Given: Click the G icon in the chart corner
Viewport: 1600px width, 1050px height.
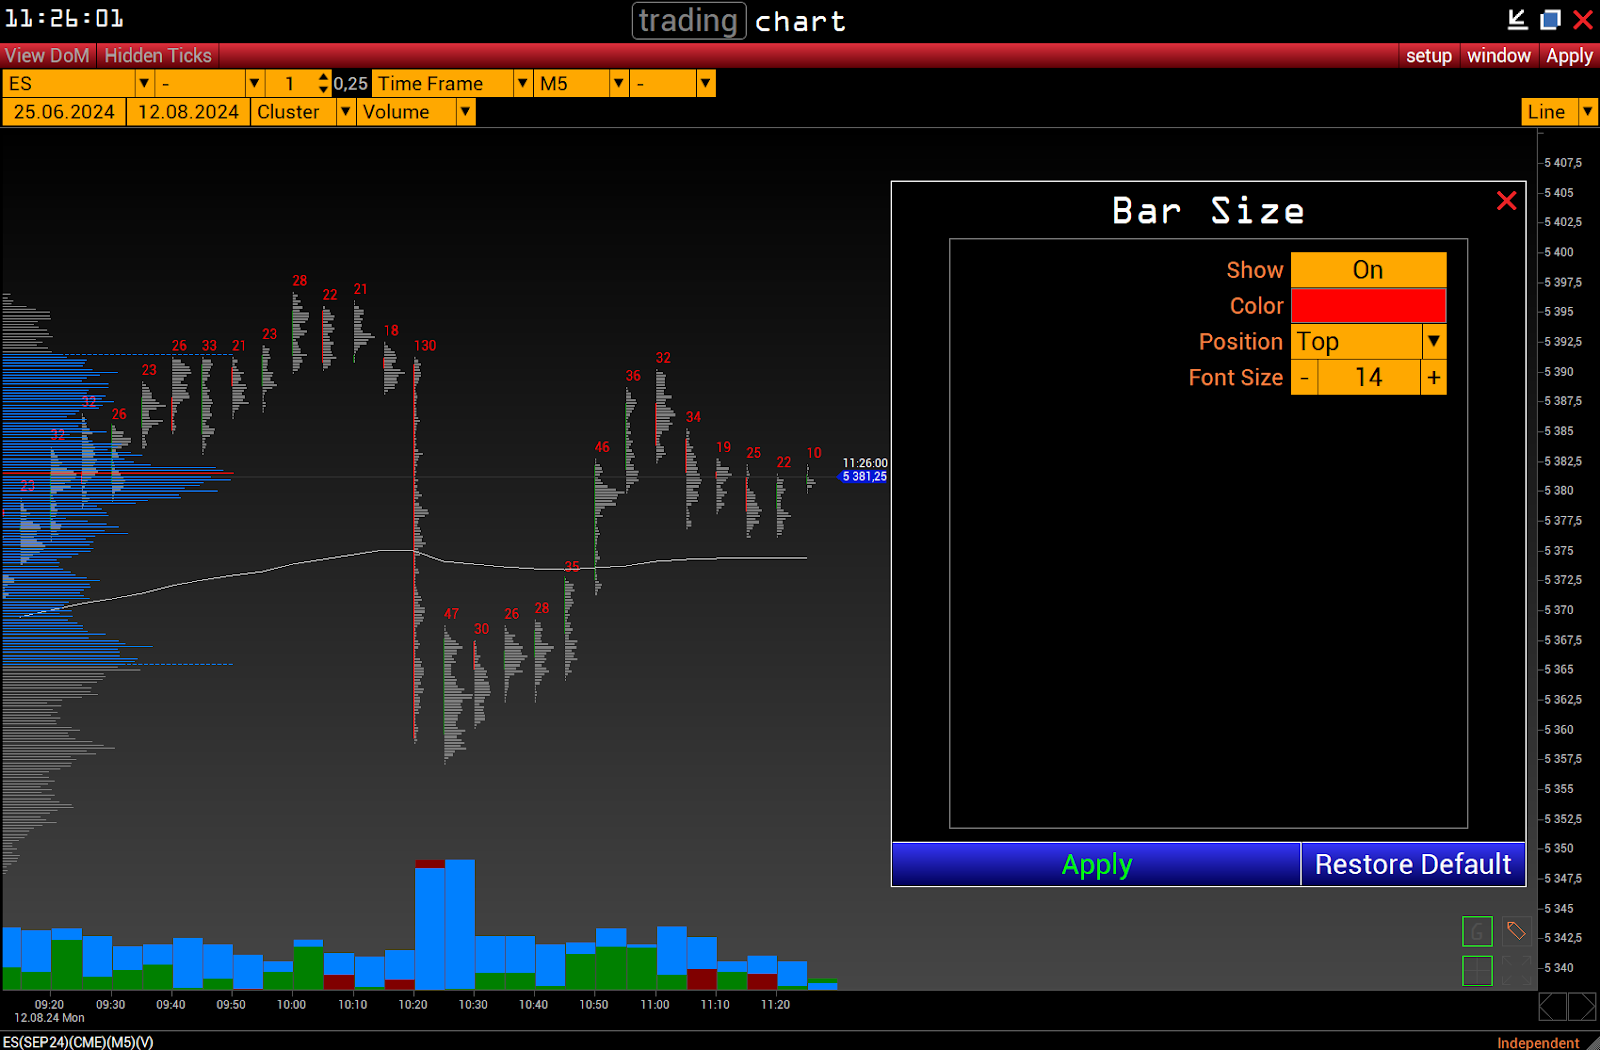Looking at the screenshot, I should [1477, 932].
